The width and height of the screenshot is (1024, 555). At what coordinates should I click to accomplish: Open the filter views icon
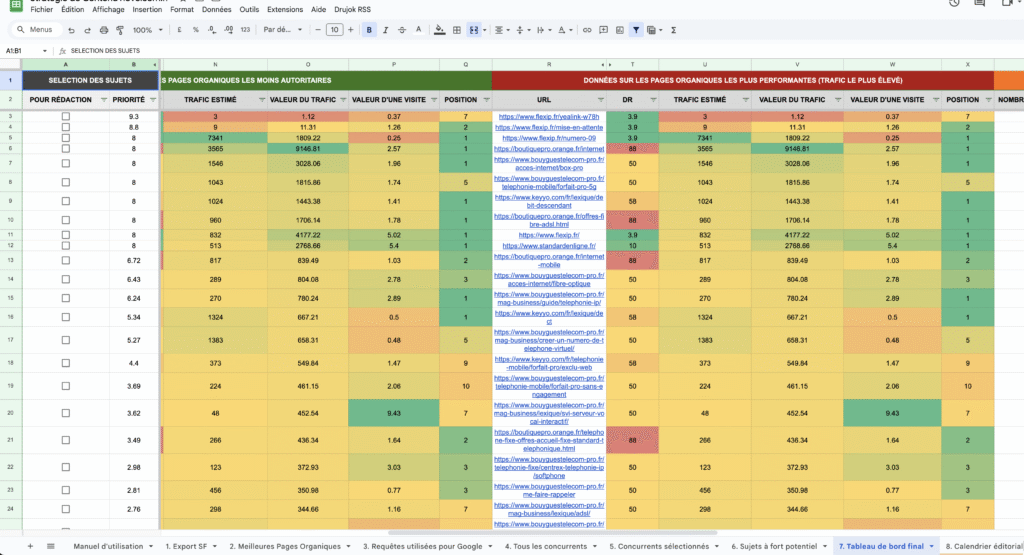(x=651, y=30)
